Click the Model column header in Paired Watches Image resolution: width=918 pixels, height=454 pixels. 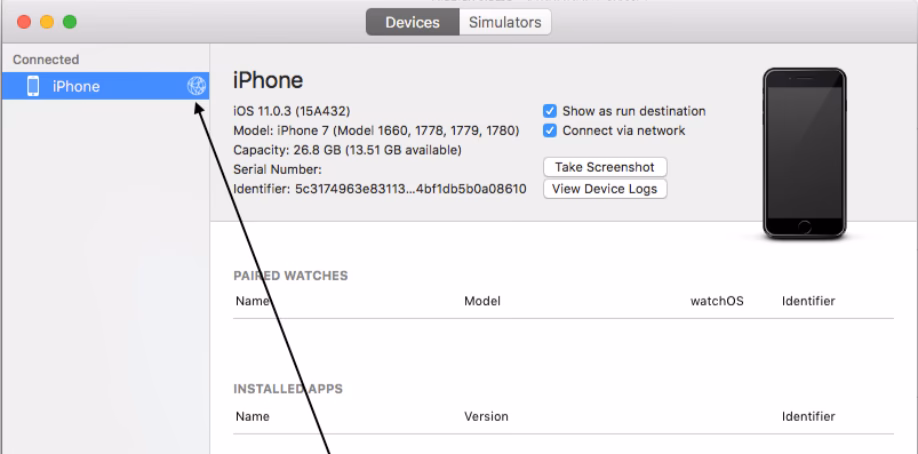click(483, 301)
